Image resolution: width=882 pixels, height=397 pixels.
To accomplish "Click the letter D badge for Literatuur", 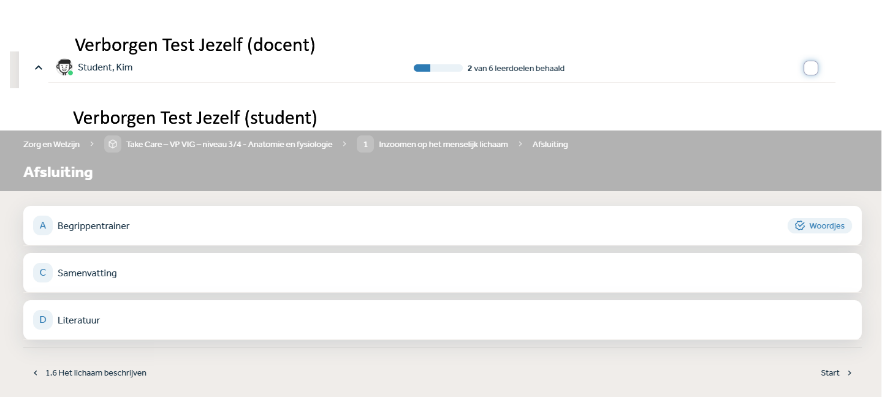I will coord(43,320).
